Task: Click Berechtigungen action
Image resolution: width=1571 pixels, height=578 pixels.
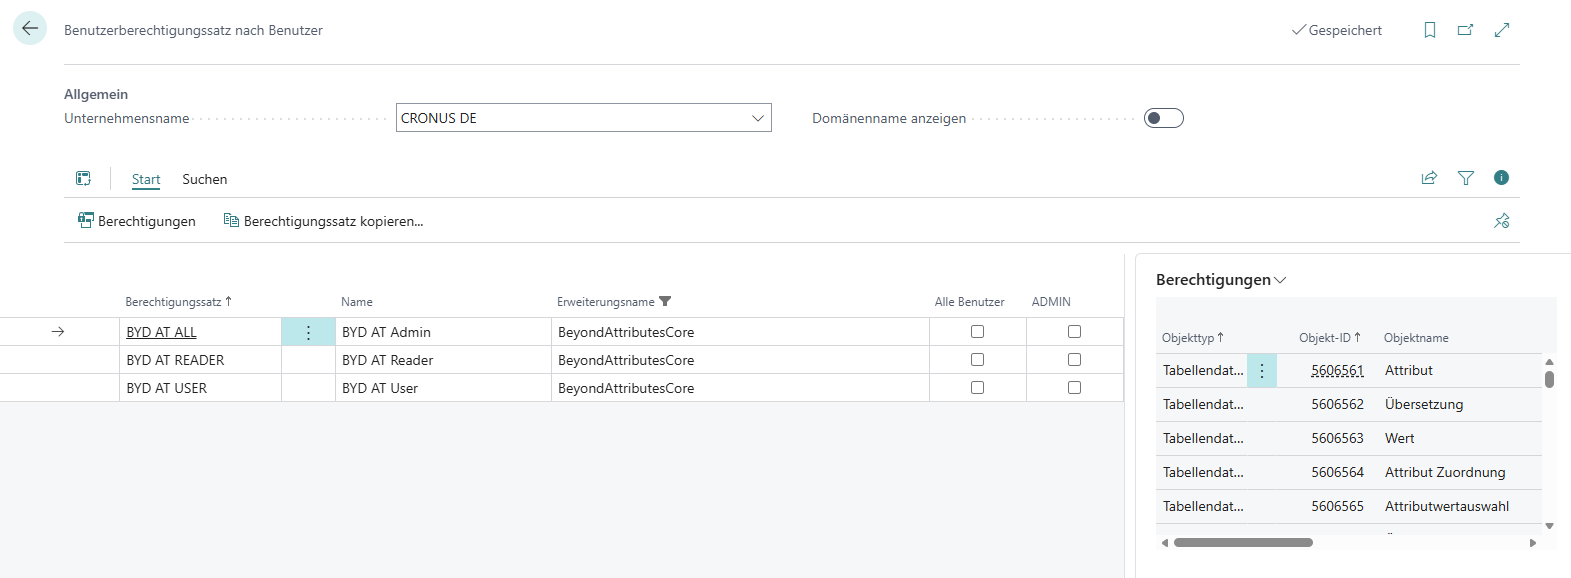Action: (137, 221)
